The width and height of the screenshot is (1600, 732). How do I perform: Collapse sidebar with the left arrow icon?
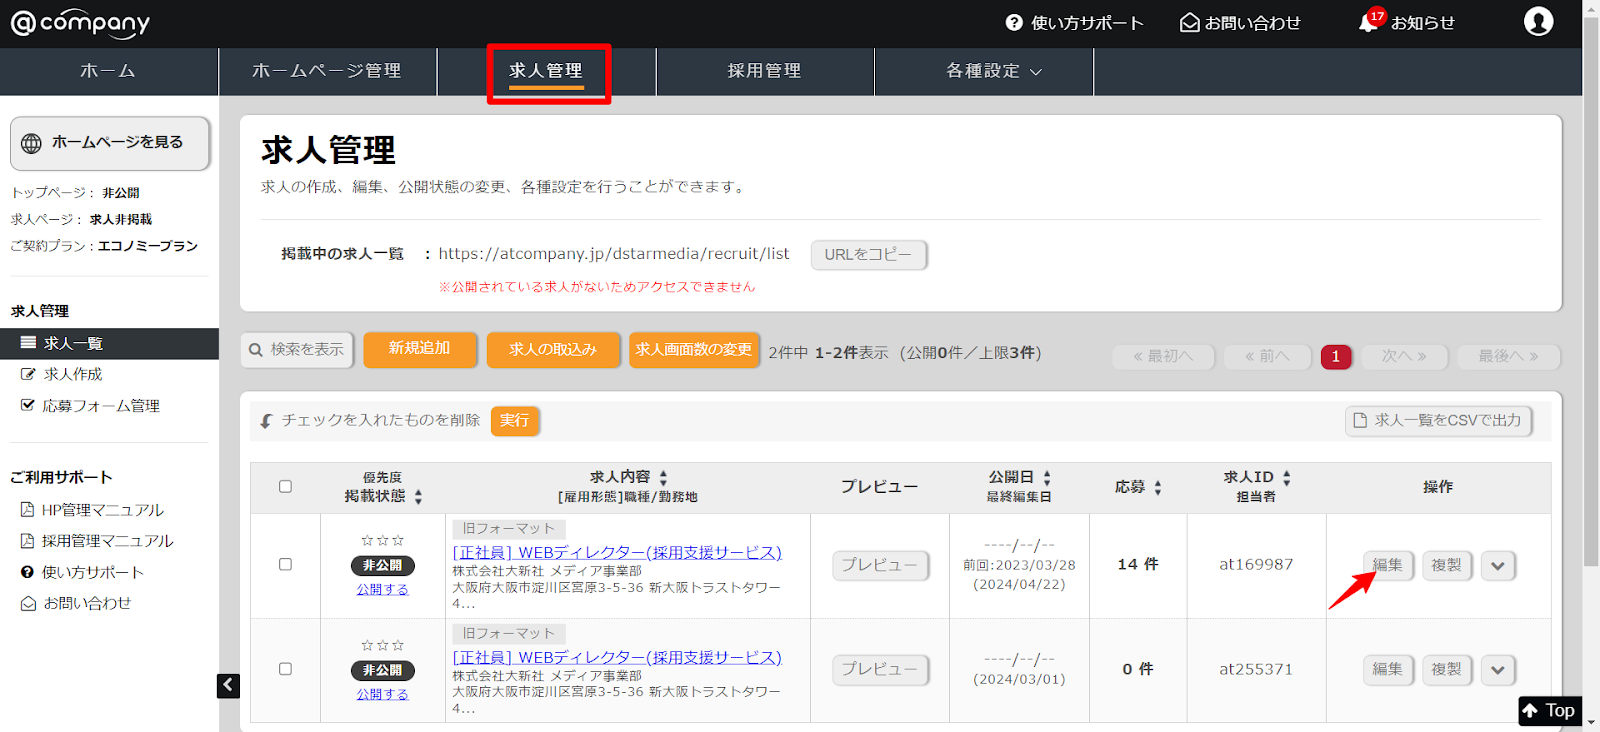coord(228,685)
